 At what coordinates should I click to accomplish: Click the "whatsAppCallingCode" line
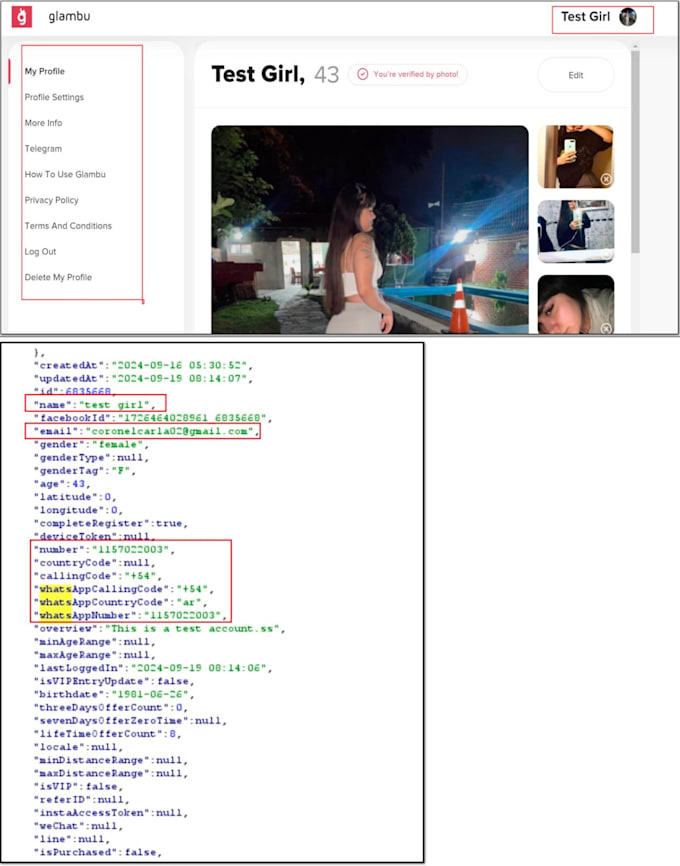[x=124, y=589]
